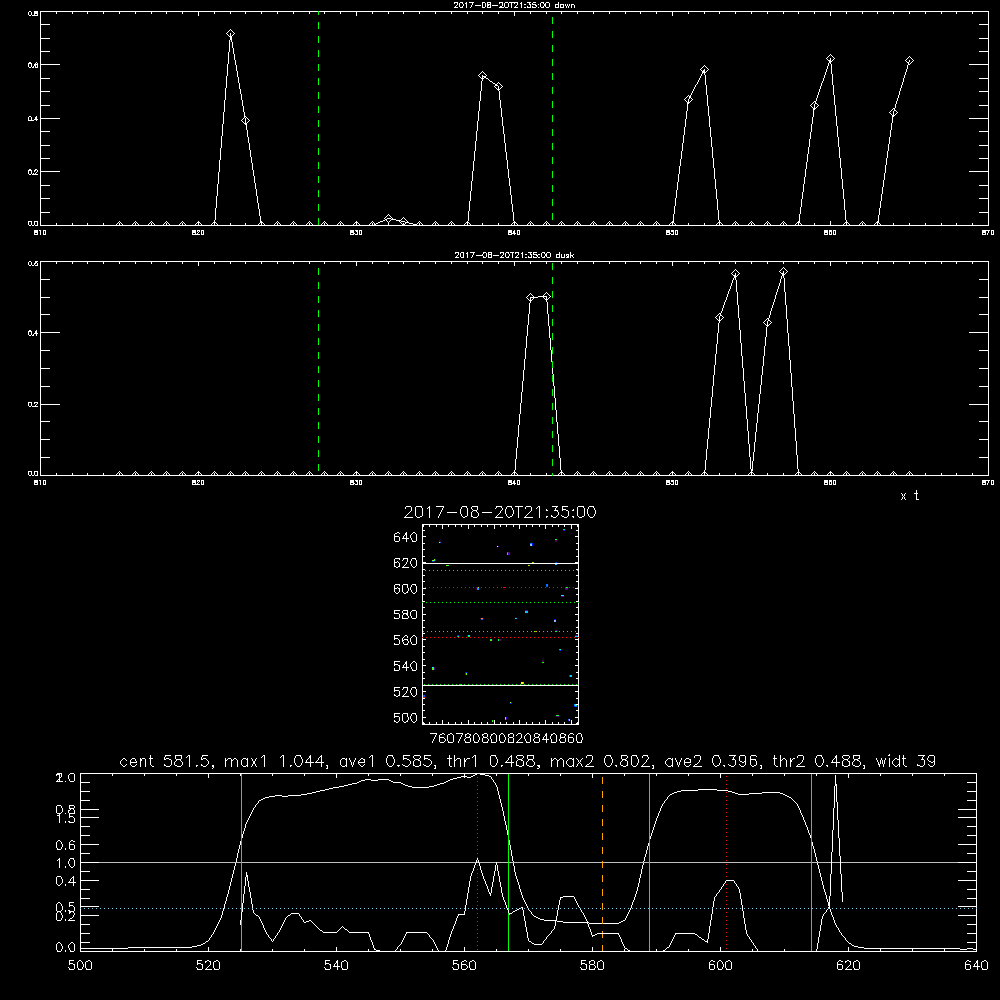The image size is (1000, 1000).
Task: Select the tiny bump diamond near the dawn baseline
Action: tap(388, 219)
